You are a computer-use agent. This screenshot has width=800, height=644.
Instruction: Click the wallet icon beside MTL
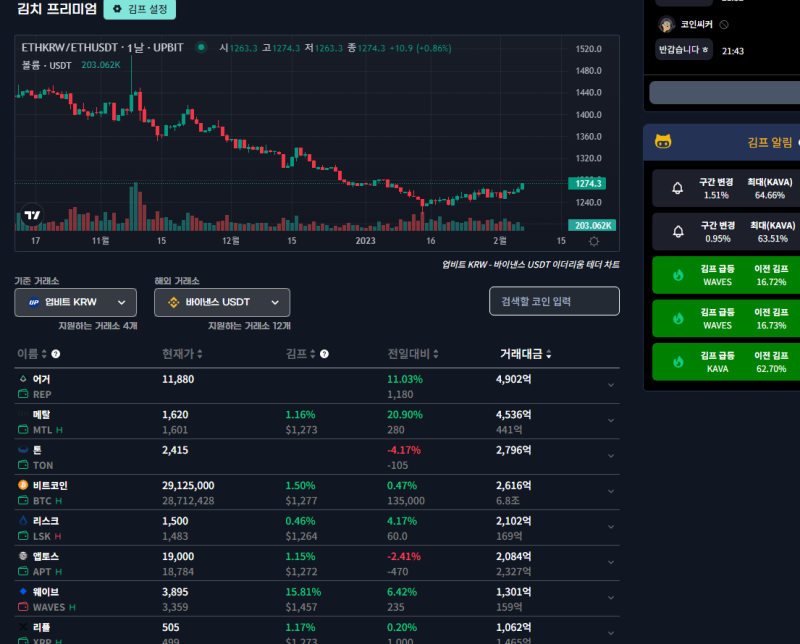point(23,430)
